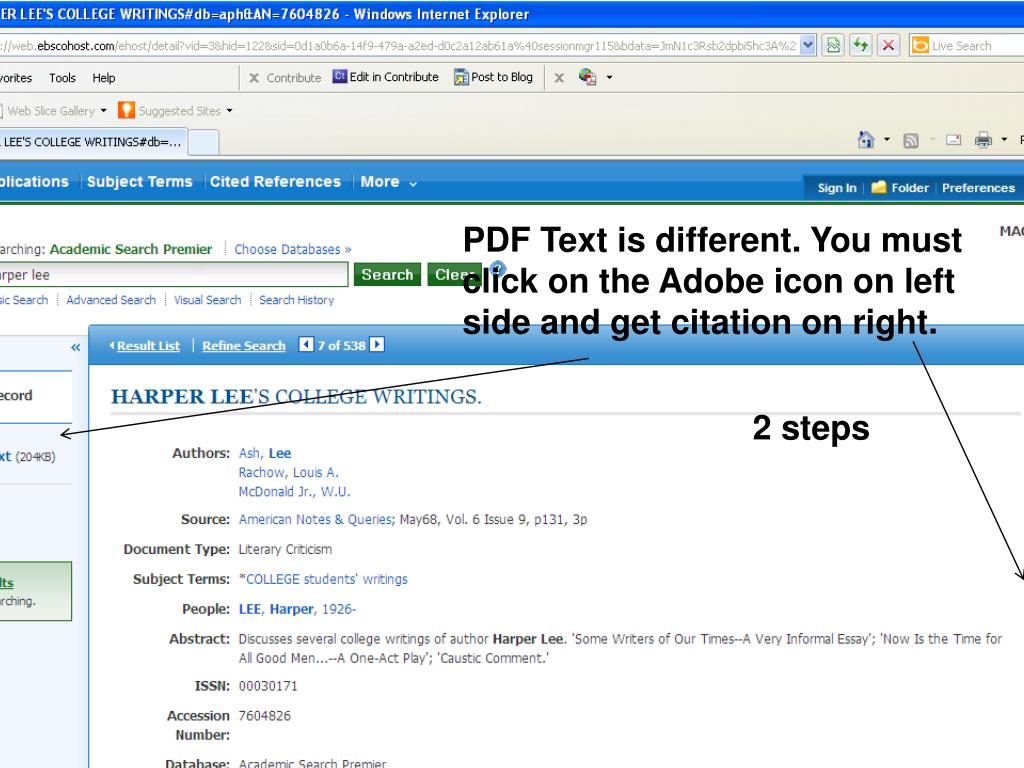Open the Web Slice Gallery dropdown
The width and height of the screenshot is (1024, 768).
(103, 110)
